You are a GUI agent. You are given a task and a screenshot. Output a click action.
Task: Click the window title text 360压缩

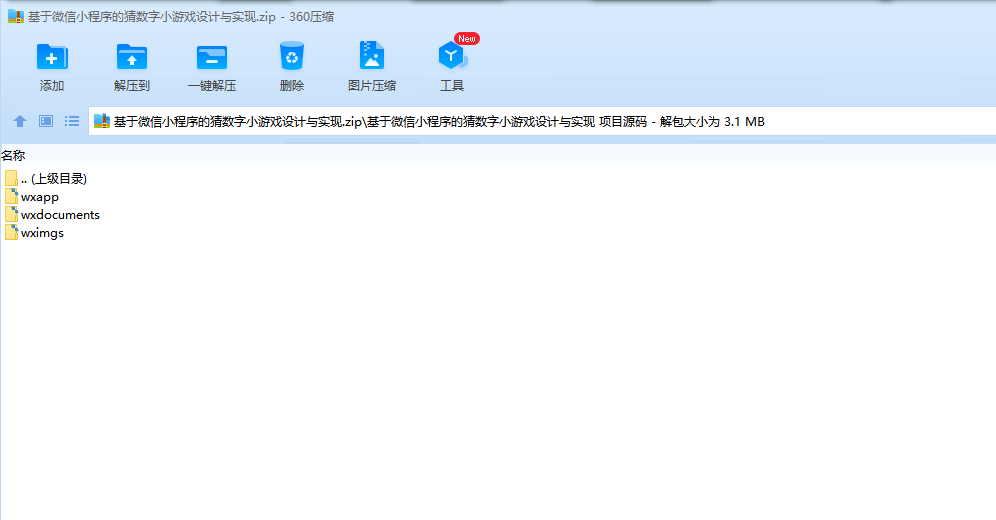[x=311, y=17]
